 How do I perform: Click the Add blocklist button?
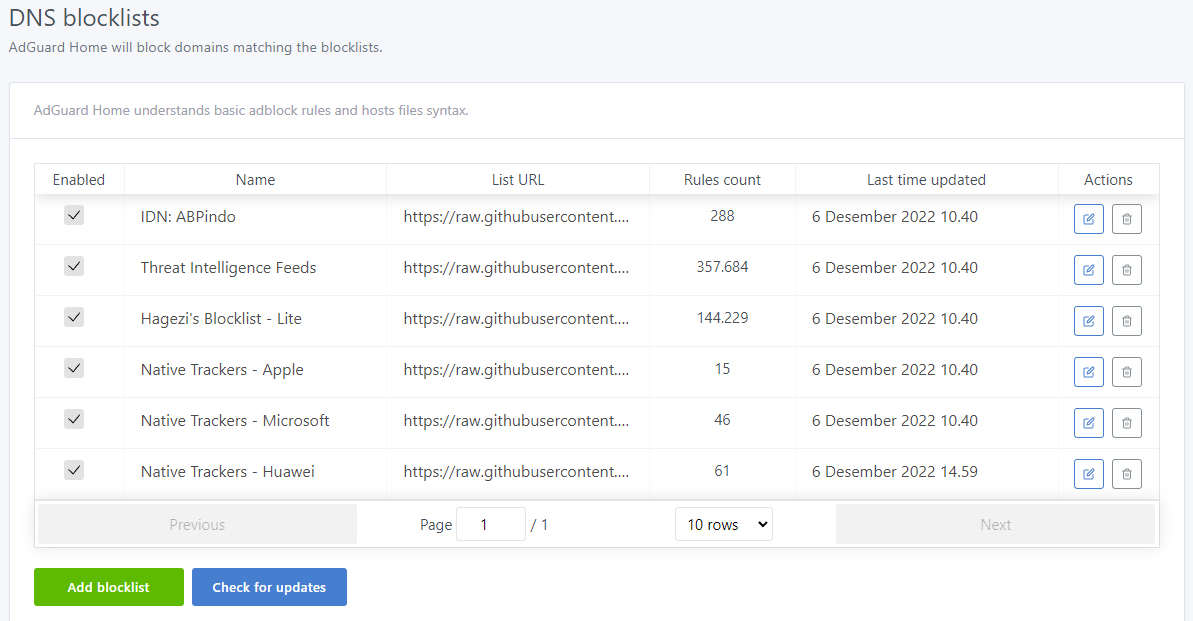tap(108, 587)
